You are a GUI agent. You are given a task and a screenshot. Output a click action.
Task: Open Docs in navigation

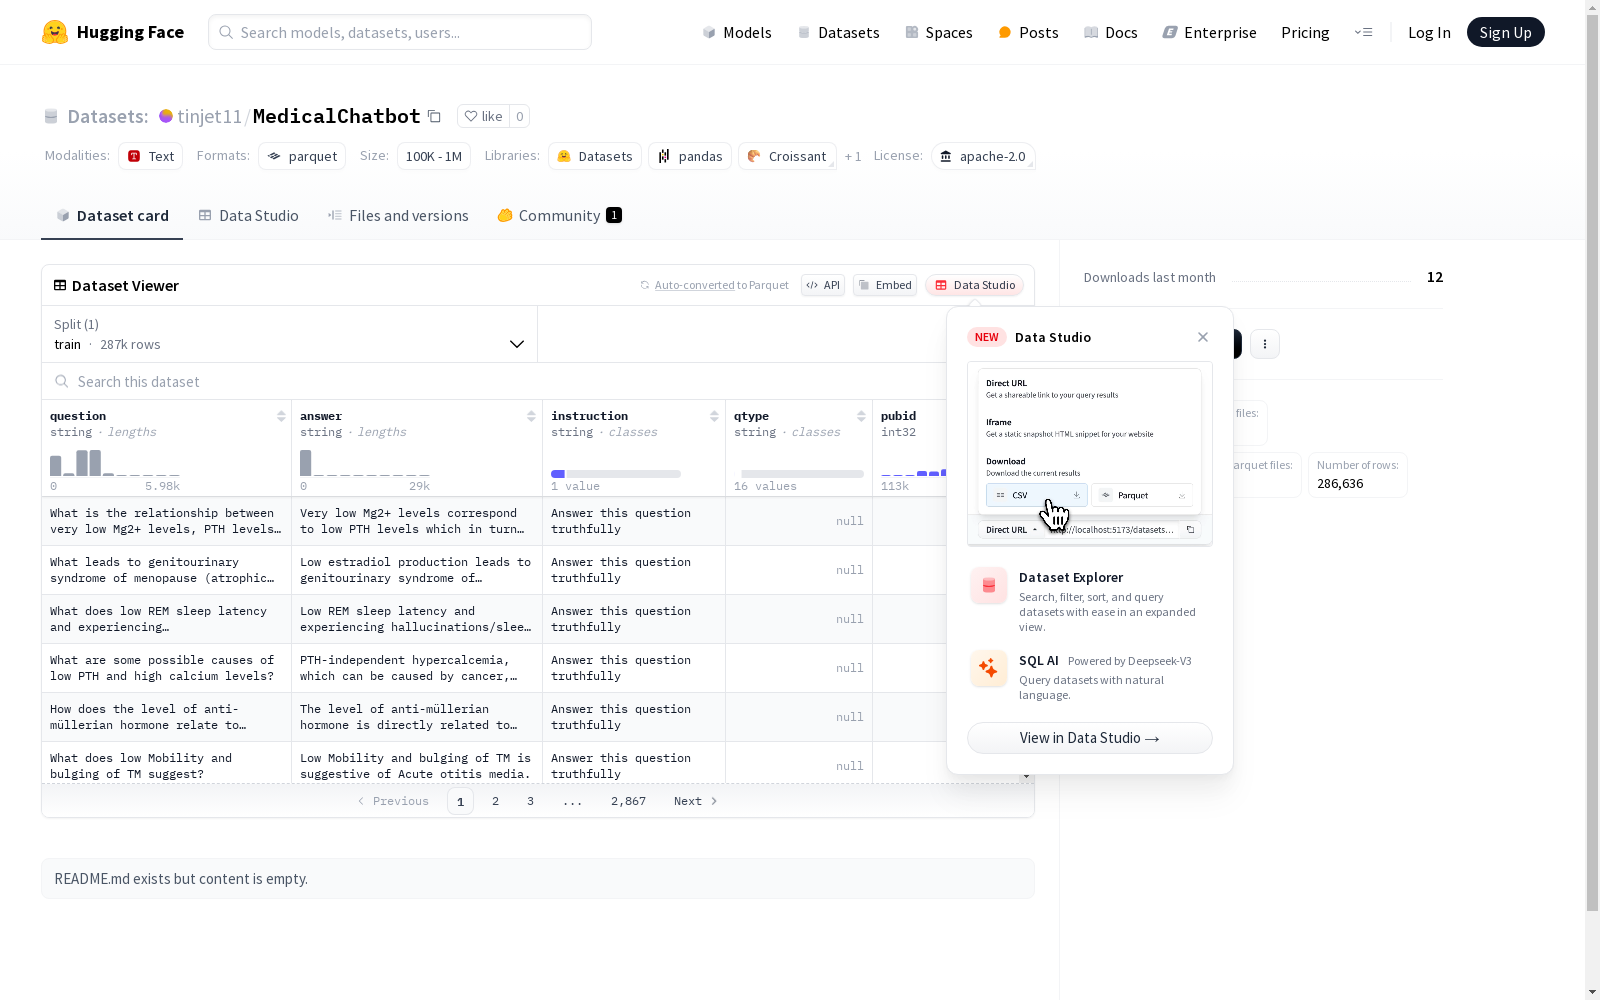[x=1110, y=32]
